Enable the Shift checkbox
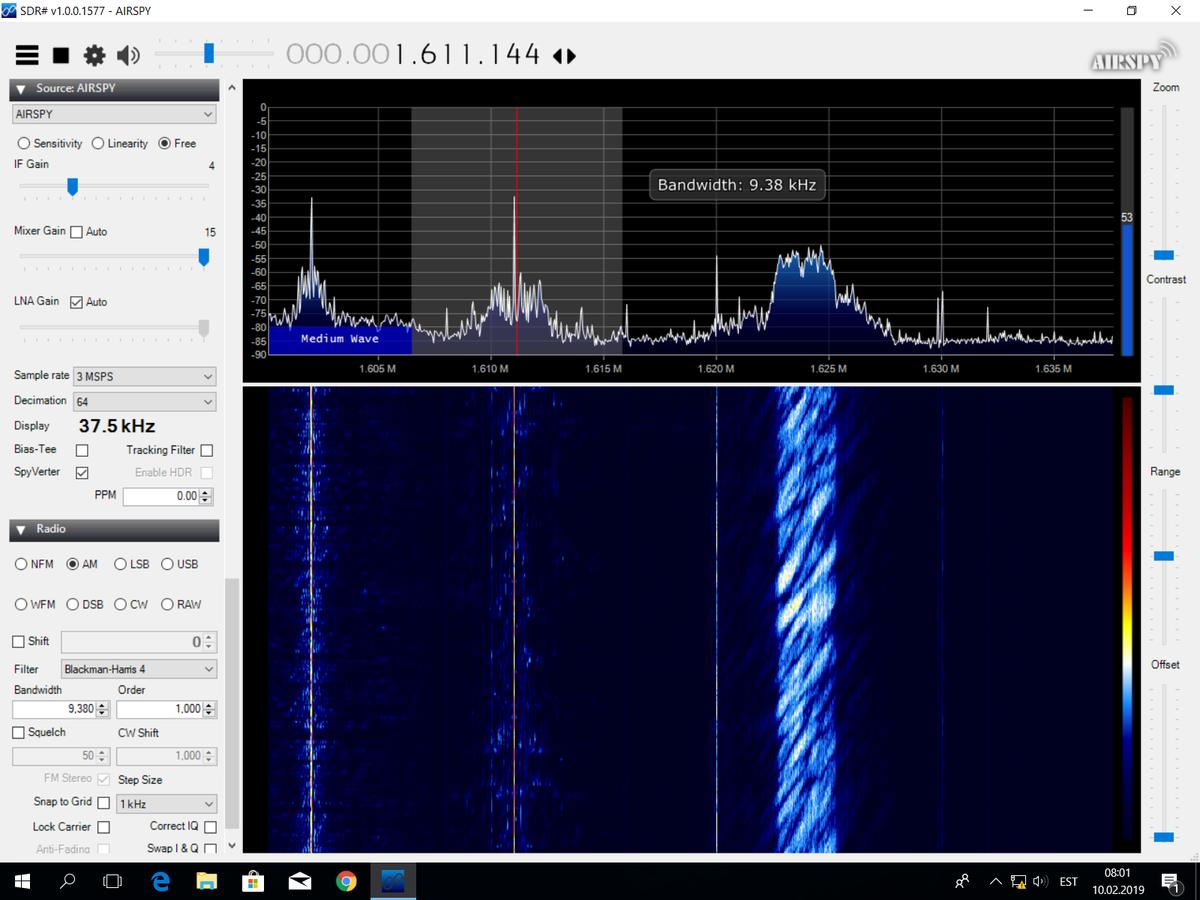The height and width of the screenshot is (900, 1200). (18, 641)
